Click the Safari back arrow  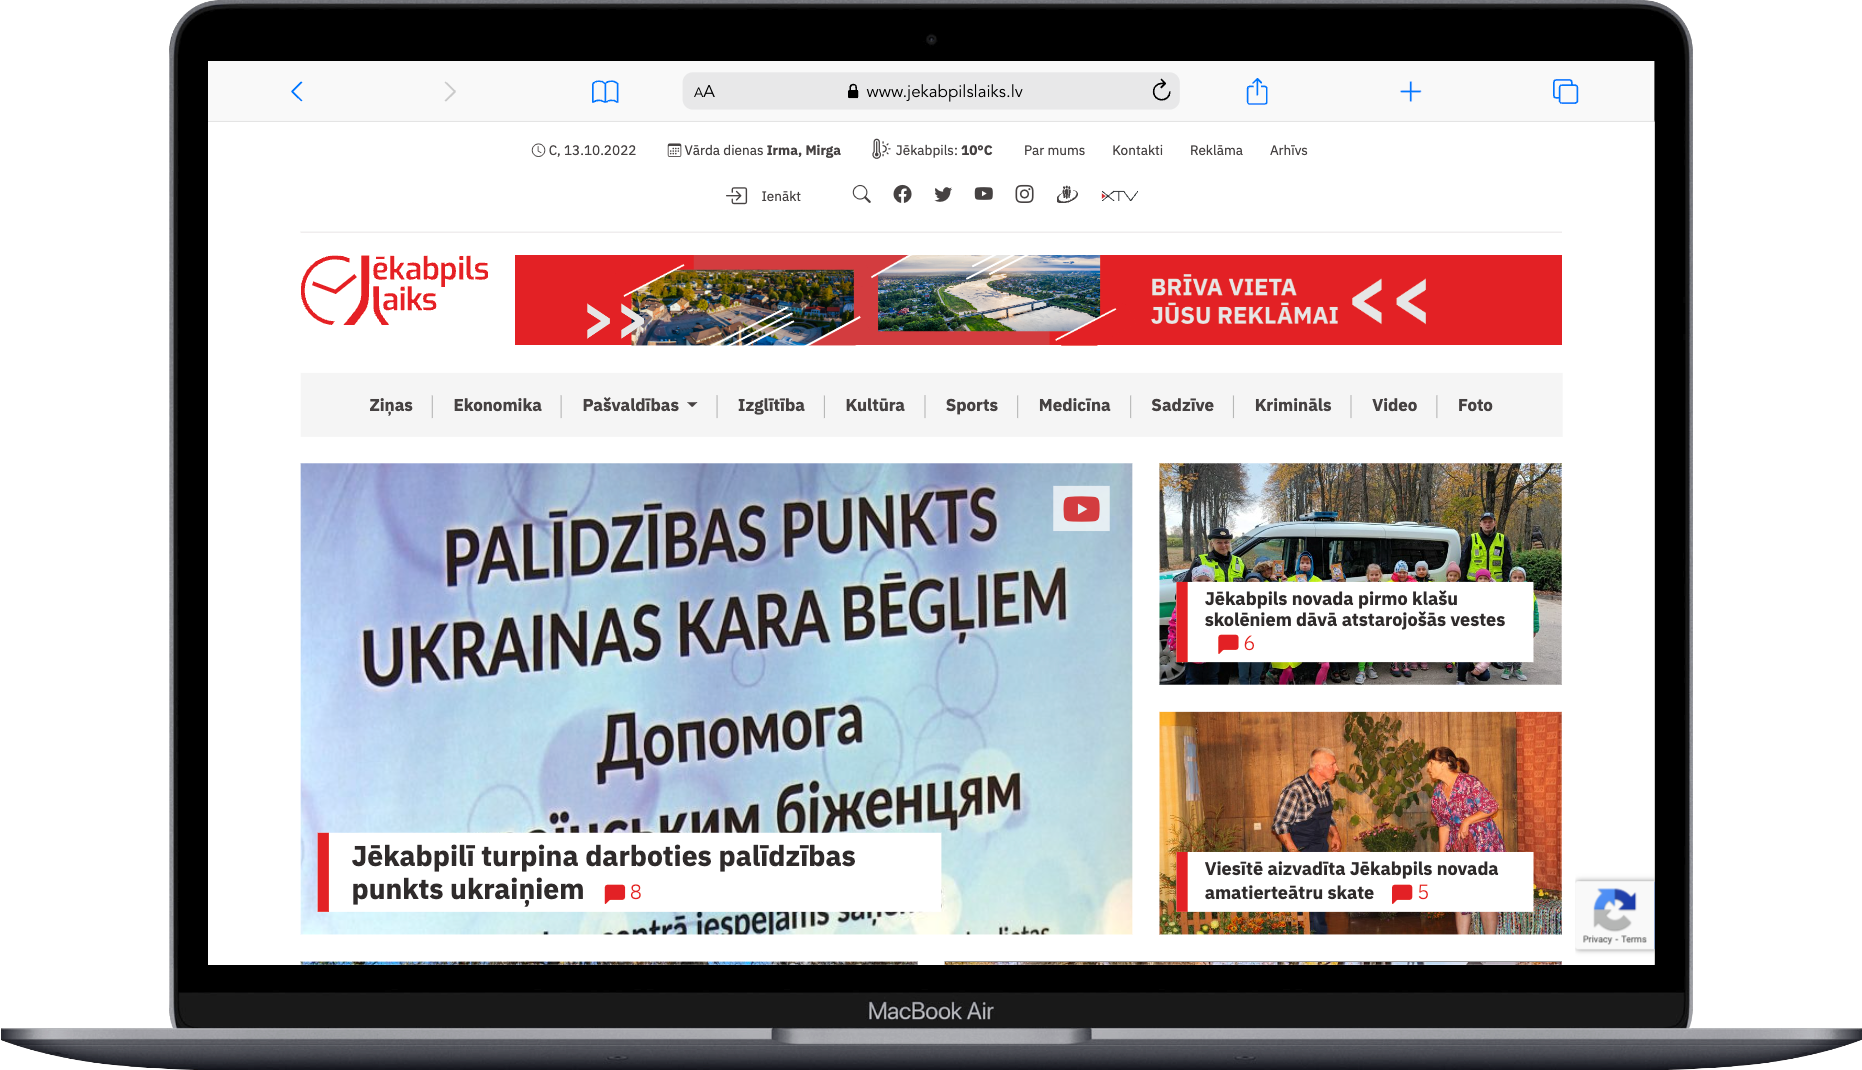[297, 92]
